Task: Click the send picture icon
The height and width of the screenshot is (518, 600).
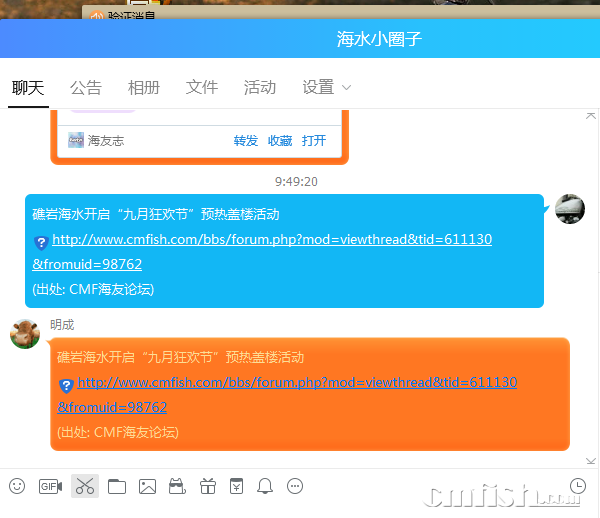Action: tap(147, 486)
